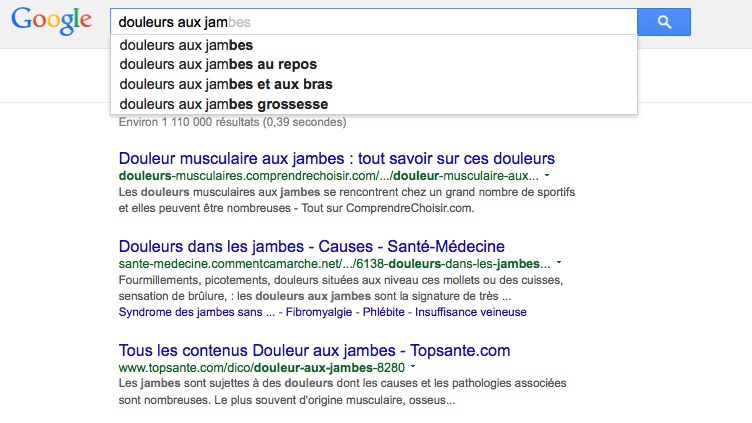
Task: Expand dropdown arrow beside commentcamarche.net URL
Action: click(559, 263)
